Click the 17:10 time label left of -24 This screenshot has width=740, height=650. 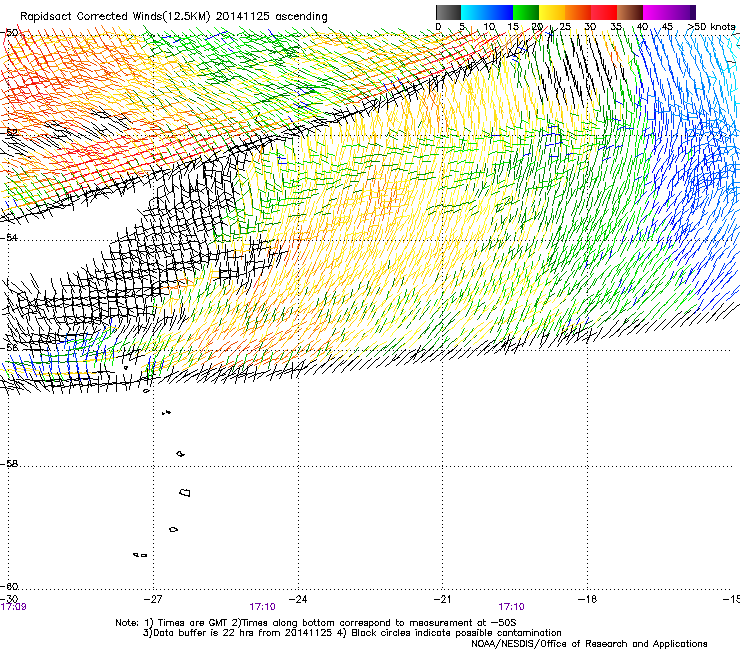(262, 607)
